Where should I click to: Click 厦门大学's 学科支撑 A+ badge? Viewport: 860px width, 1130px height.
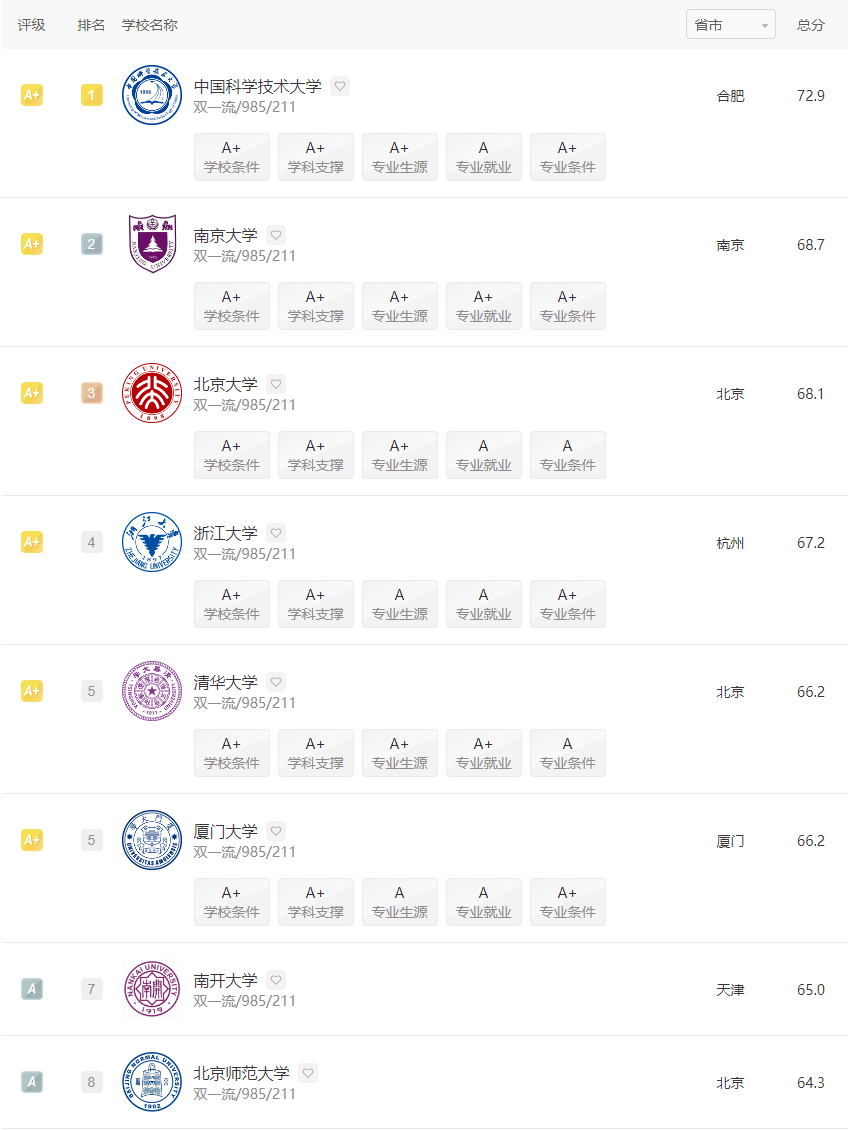[316, 902]
